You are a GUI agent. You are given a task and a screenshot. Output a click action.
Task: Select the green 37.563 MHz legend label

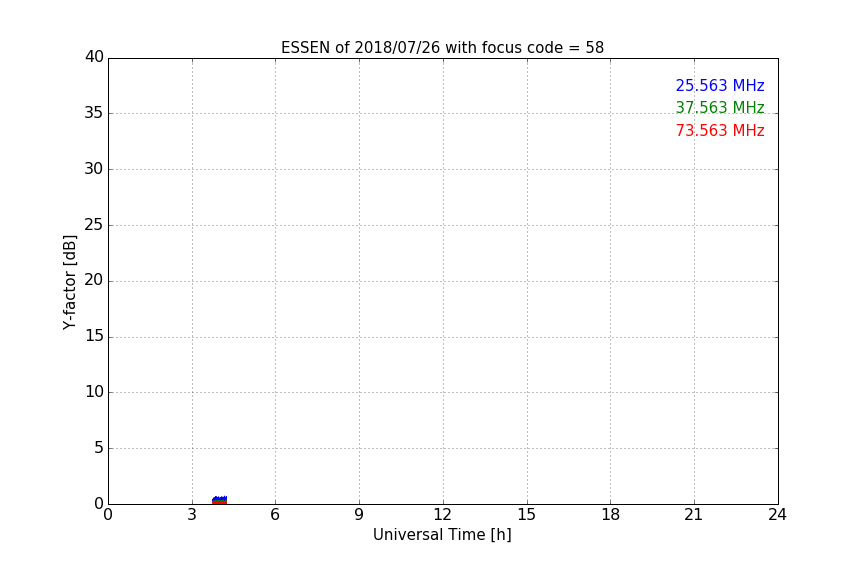(720, 107)
